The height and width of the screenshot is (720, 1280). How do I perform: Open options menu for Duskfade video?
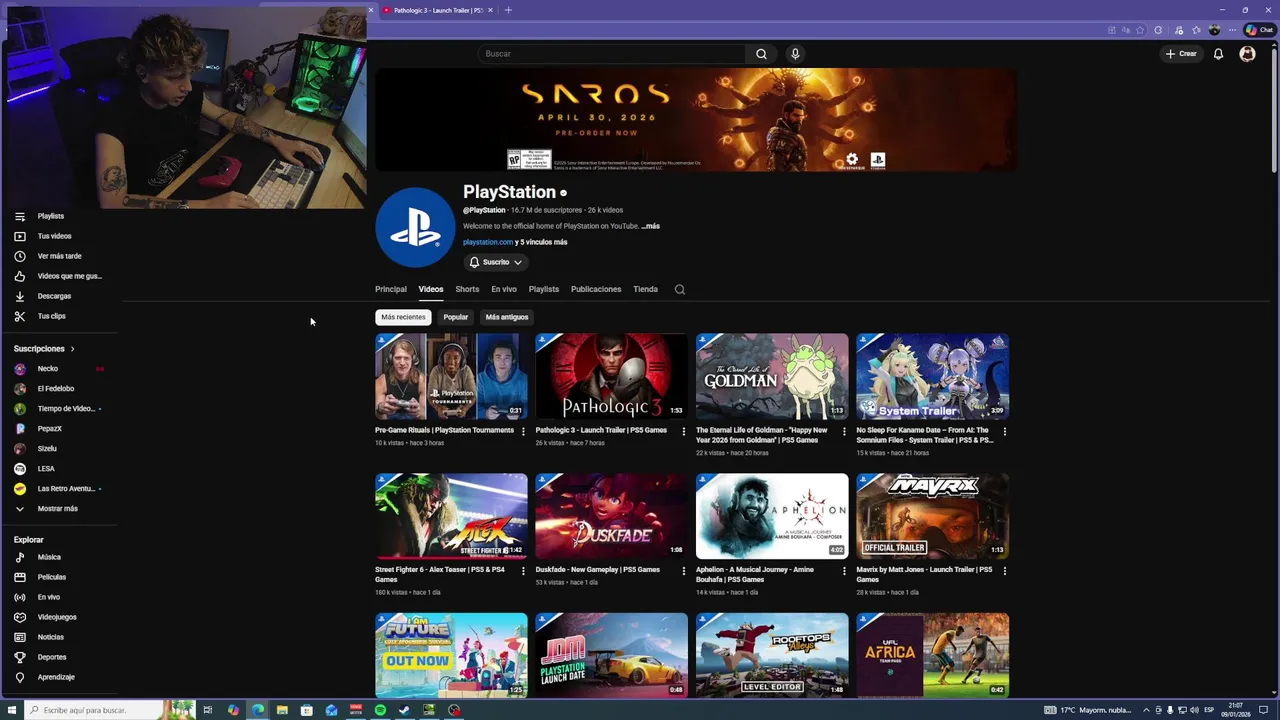[684, 571]
